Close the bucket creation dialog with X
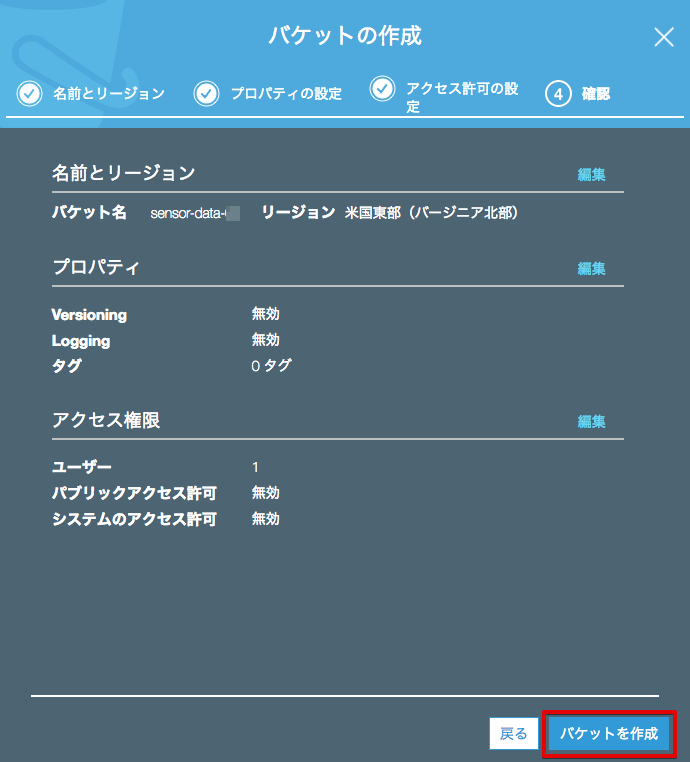 664,37
